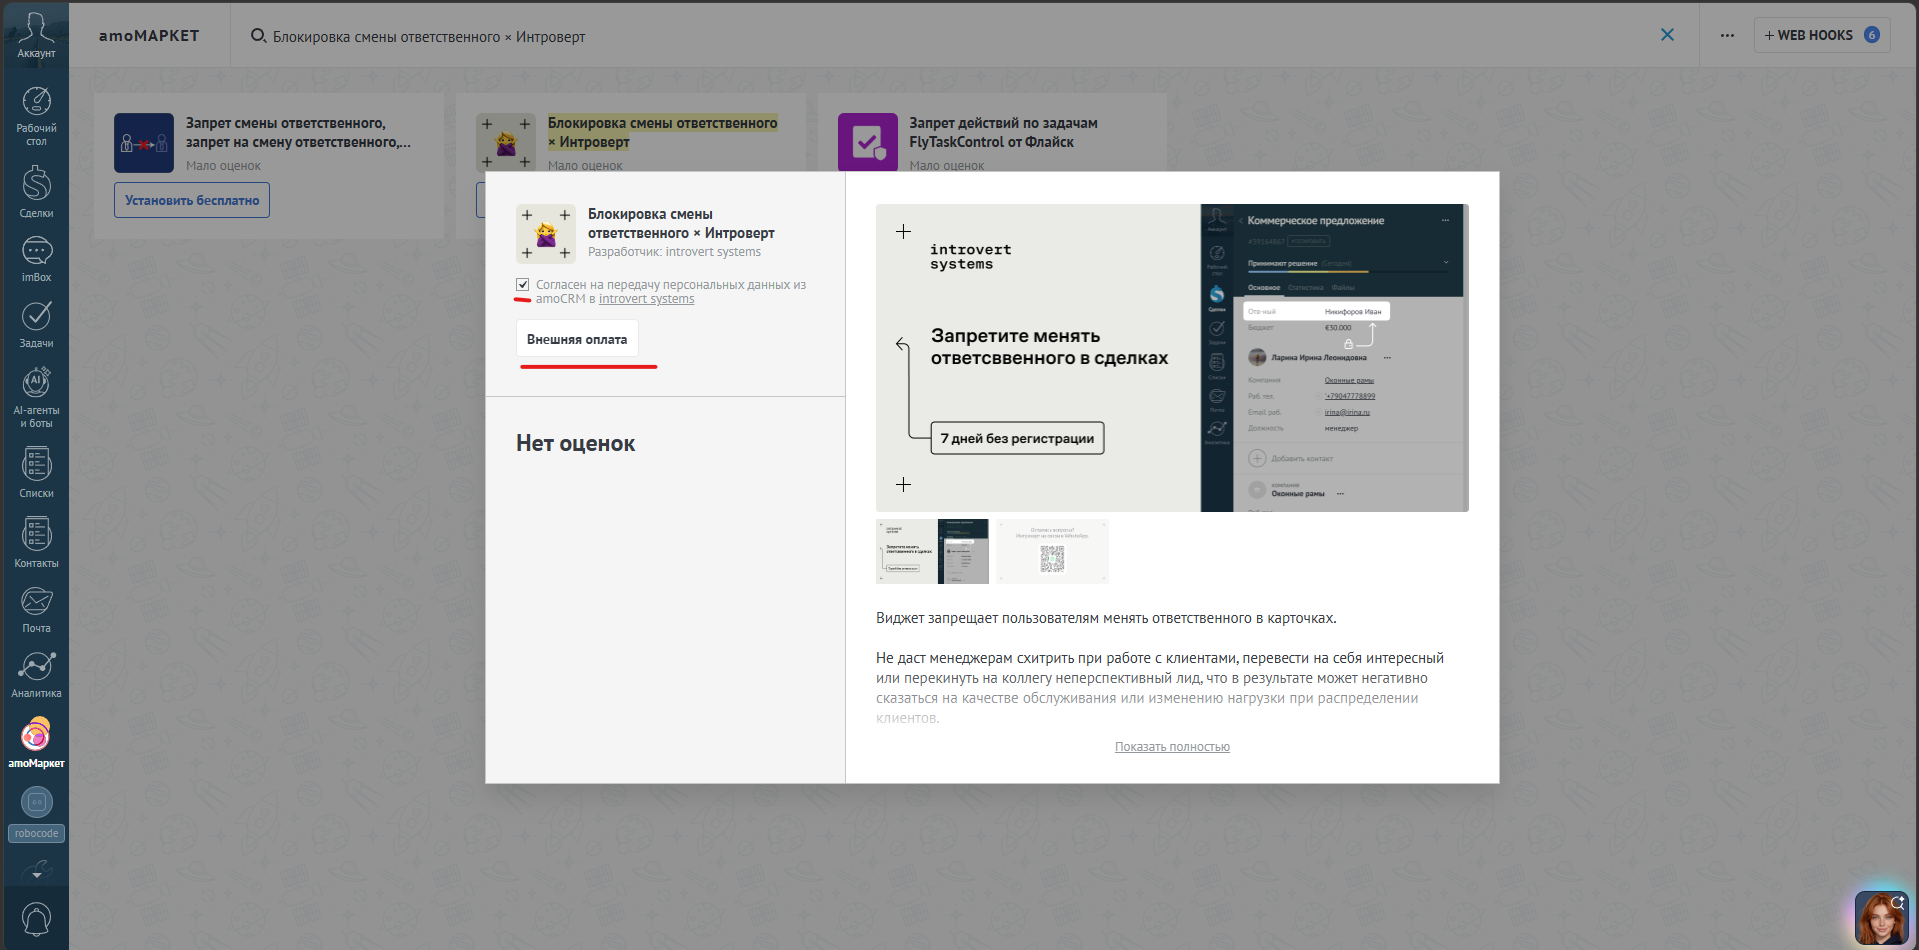Viewport: 1919px width, 950px height.
Task: Select the QR code thumbnail
Action: [x=1052, y=551]
